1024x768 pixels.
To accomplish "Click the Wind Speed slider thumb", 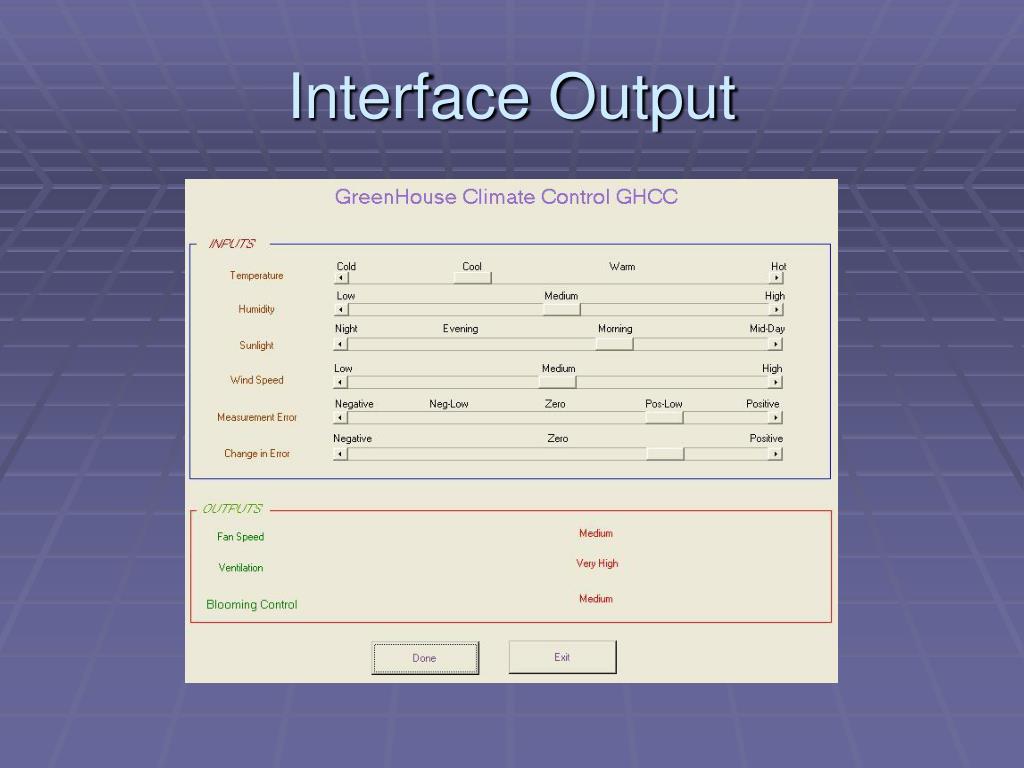I will pos(557,383).
